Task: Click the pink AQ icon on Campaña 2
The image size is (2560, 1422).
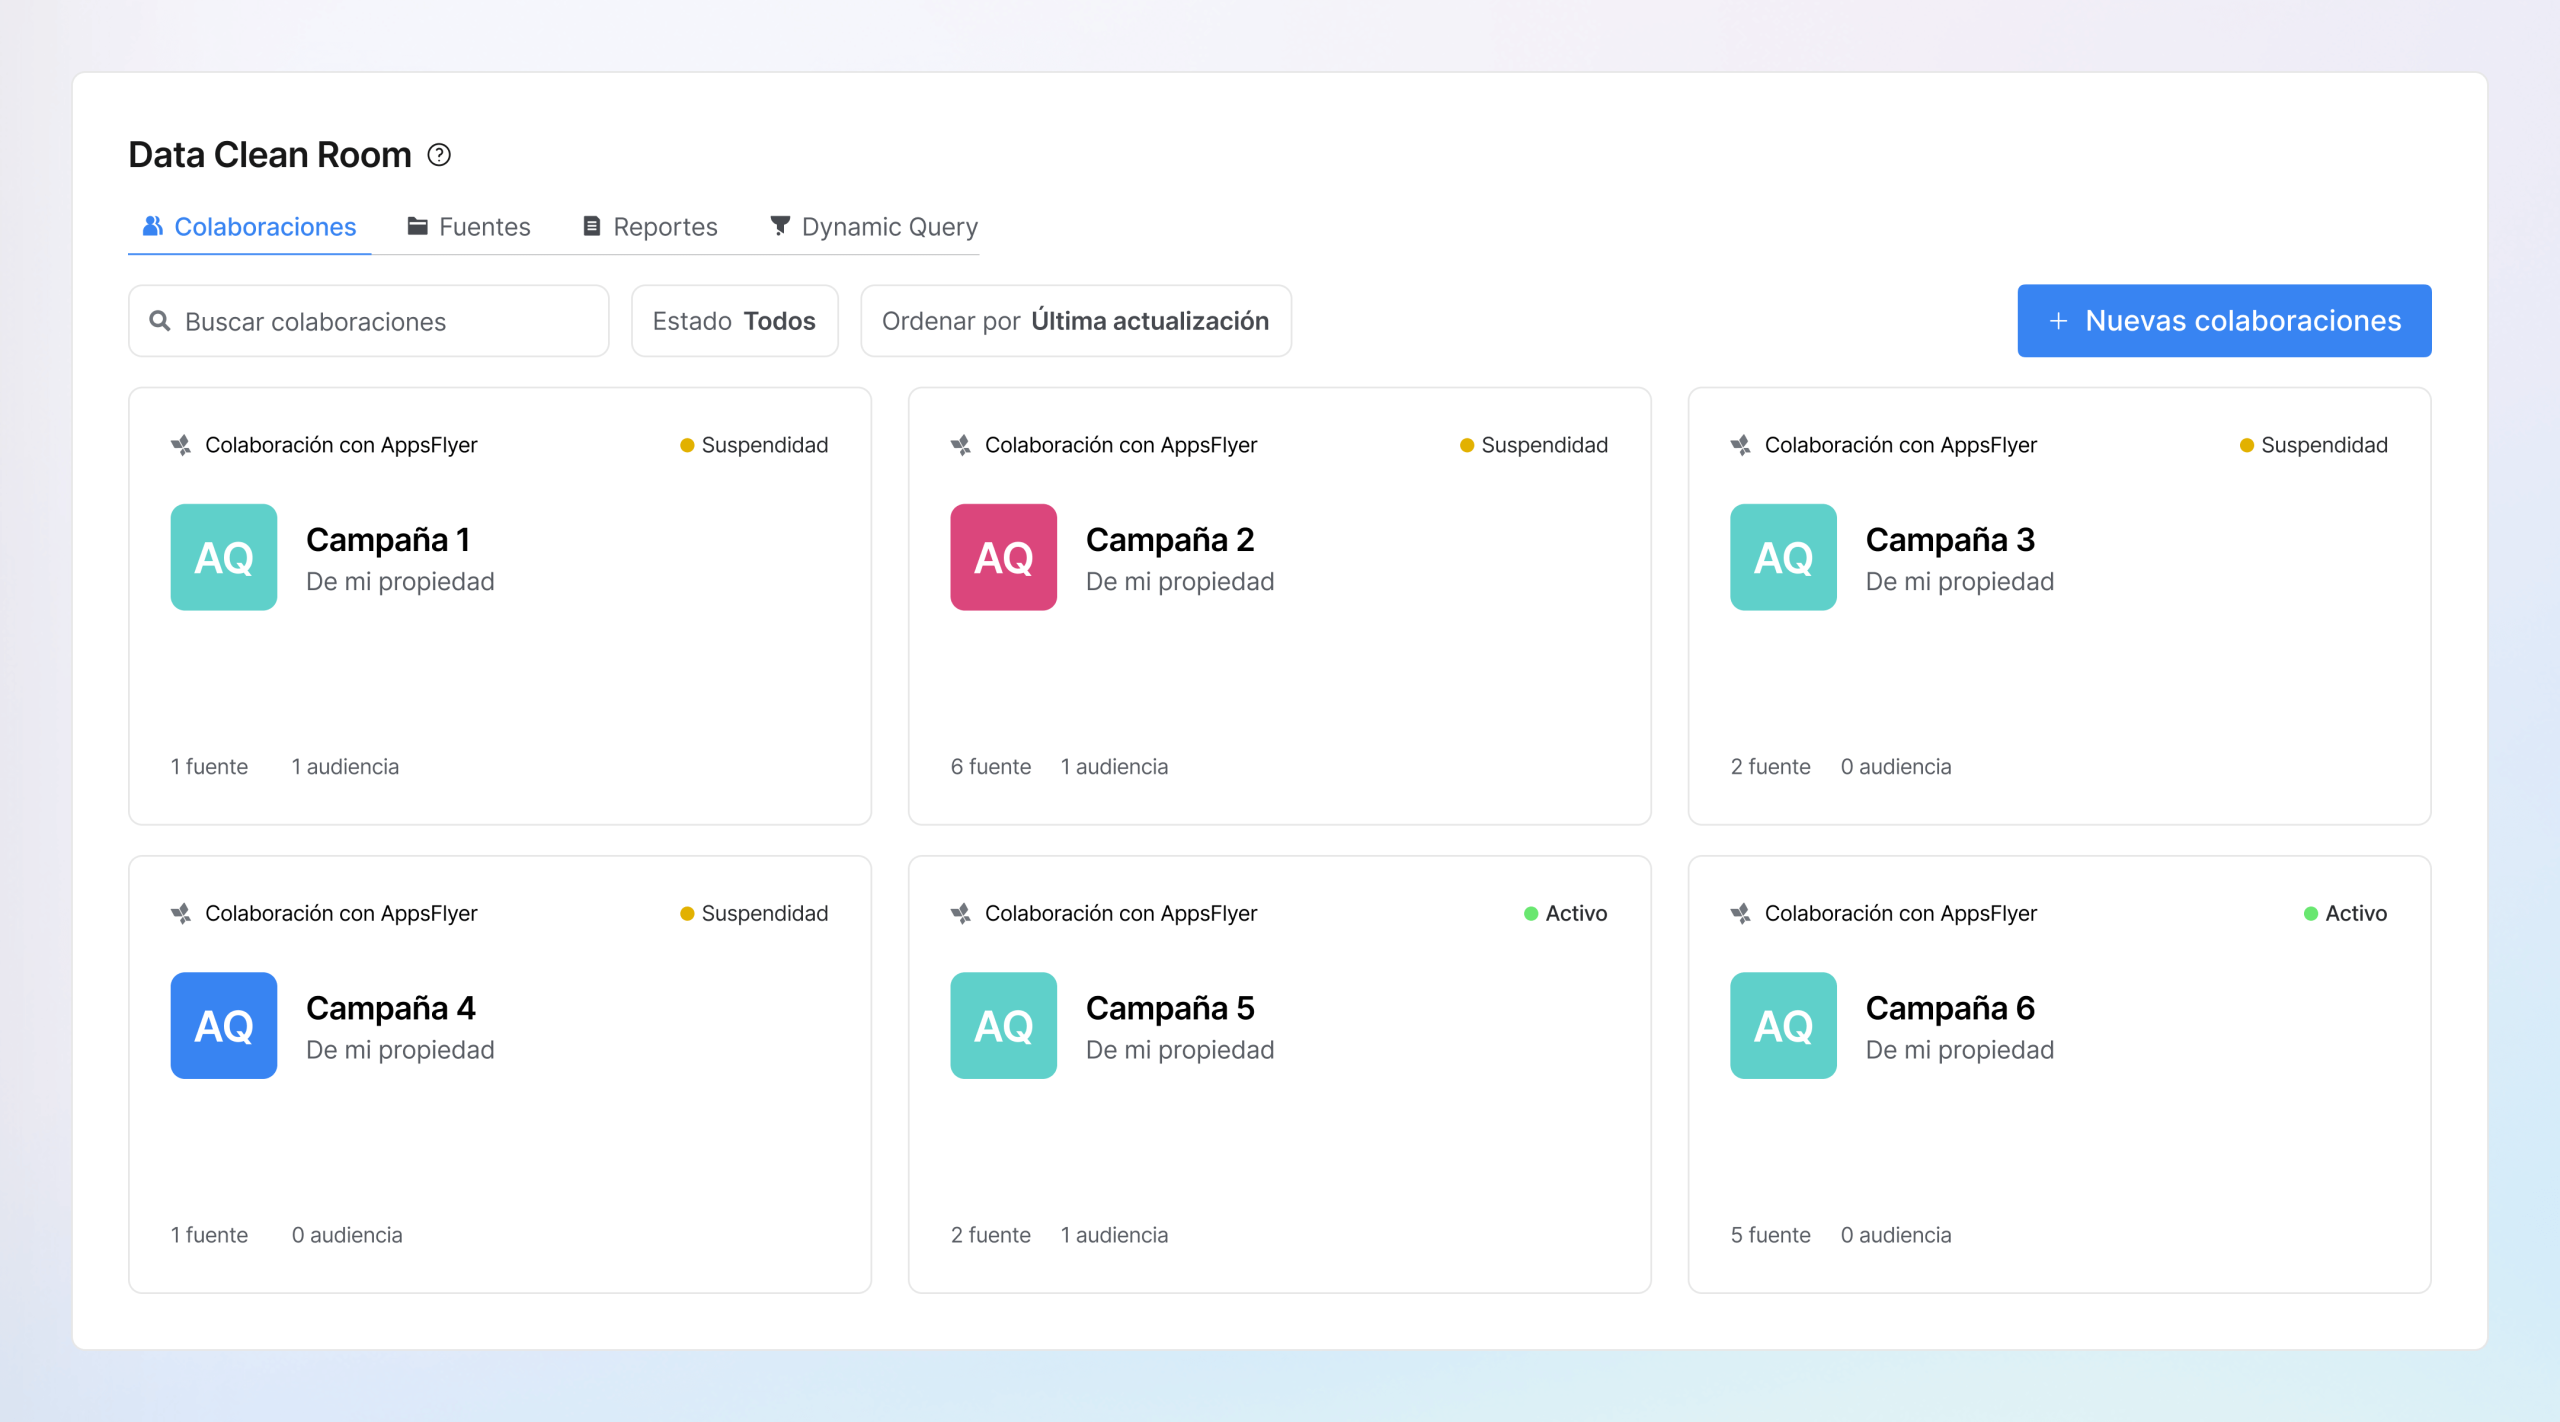Action: pyautogui.click(x=1003, y=557)
